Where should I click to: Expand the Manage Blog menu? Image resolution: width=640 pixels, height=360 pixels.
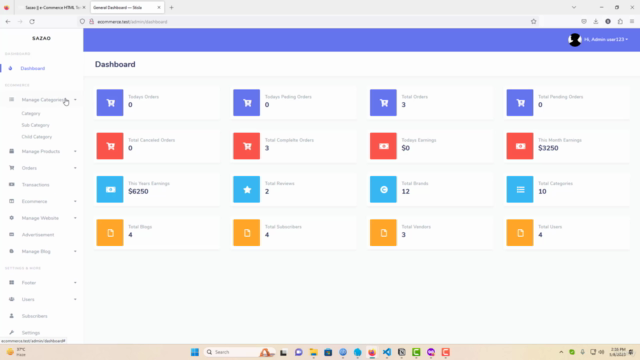point(42,251)
